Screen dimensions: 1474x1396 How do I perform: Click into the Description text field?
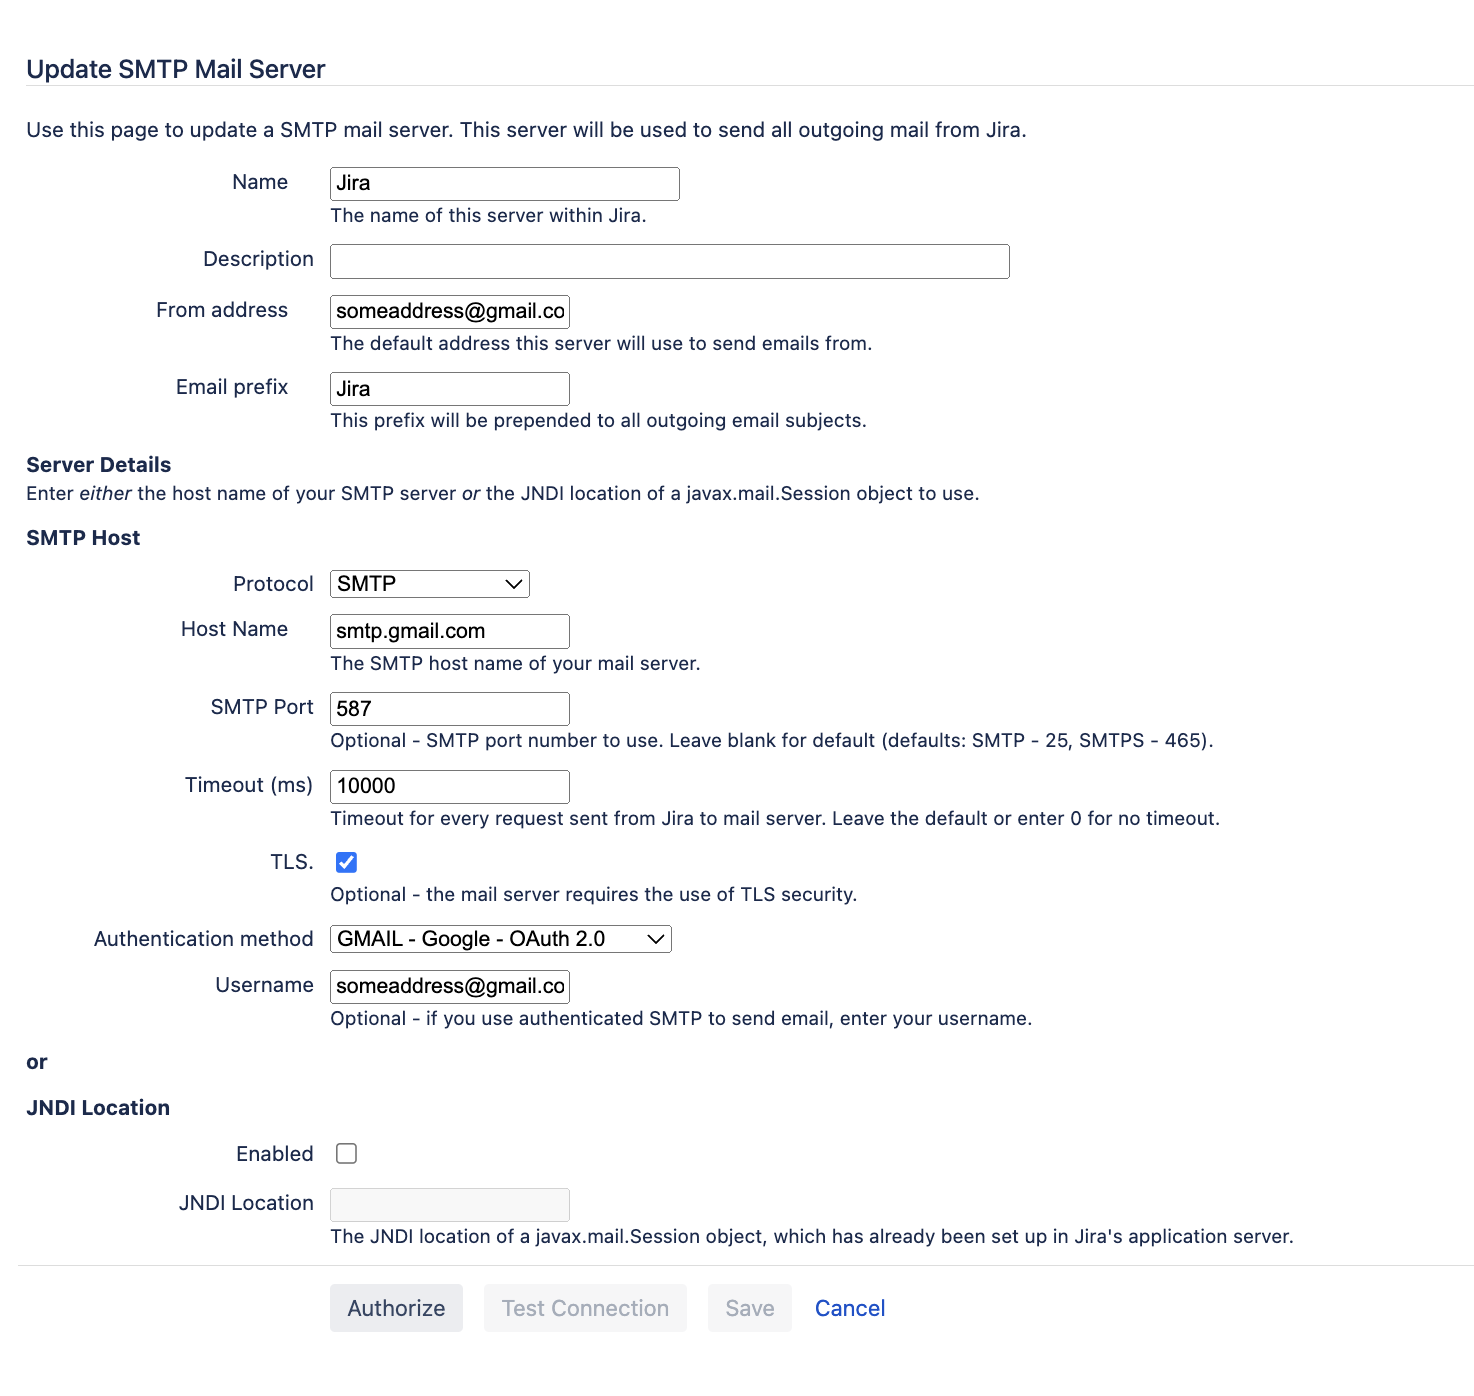click(669, 261)
